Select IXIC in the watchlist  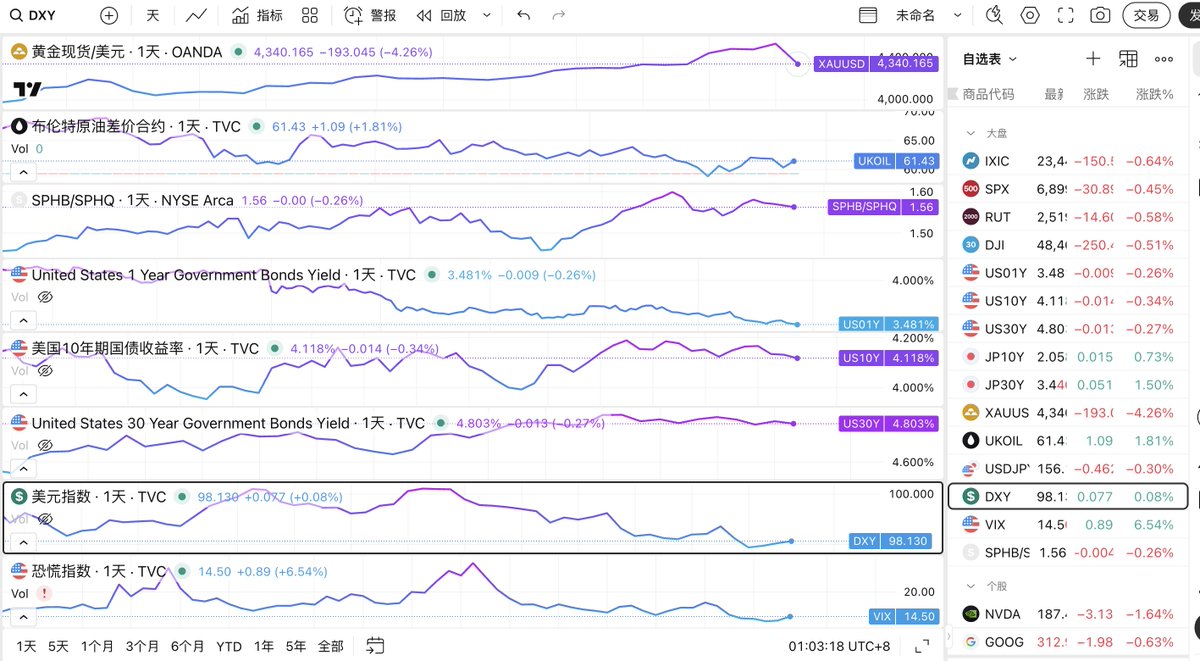coord(1067,161)
